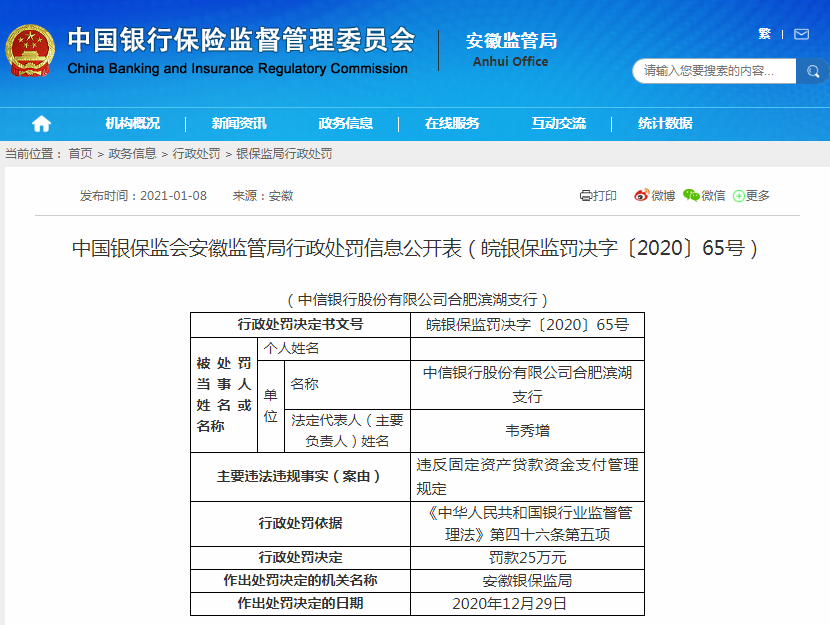Viewport: 830px width, 625px height.
Task: Click the 罚款25万元 cell
Action: coord(527,558)
